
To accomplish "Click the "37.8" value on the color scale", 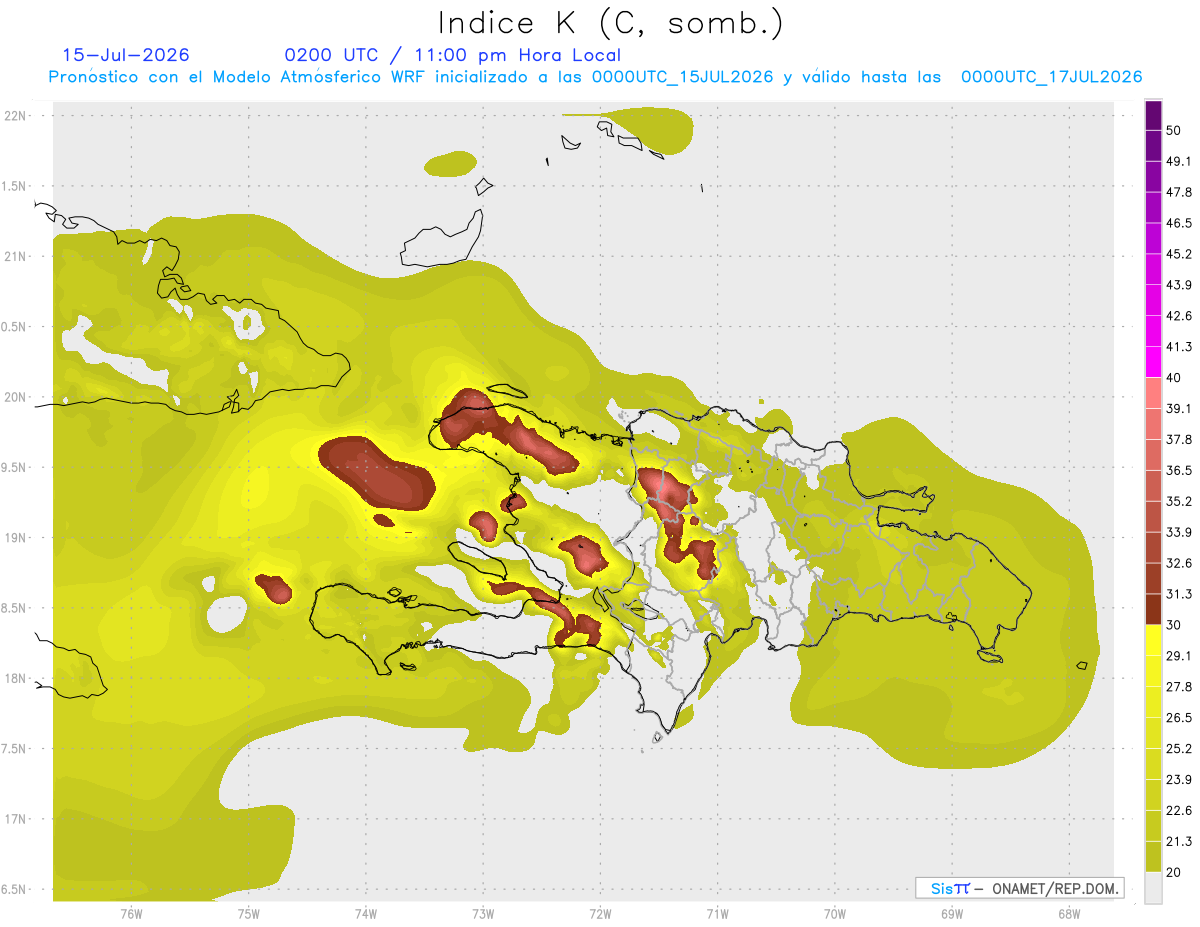I will pos(1178,440).
